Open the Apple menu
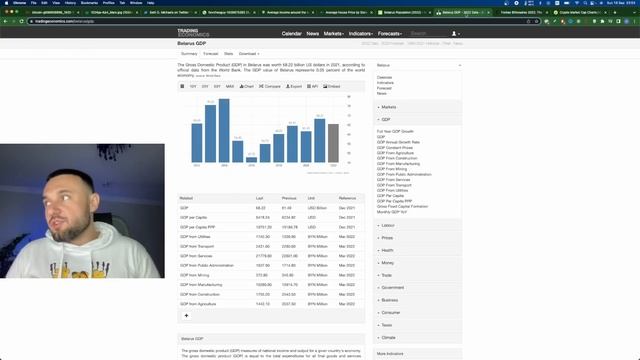 click(x=6, y=3)
